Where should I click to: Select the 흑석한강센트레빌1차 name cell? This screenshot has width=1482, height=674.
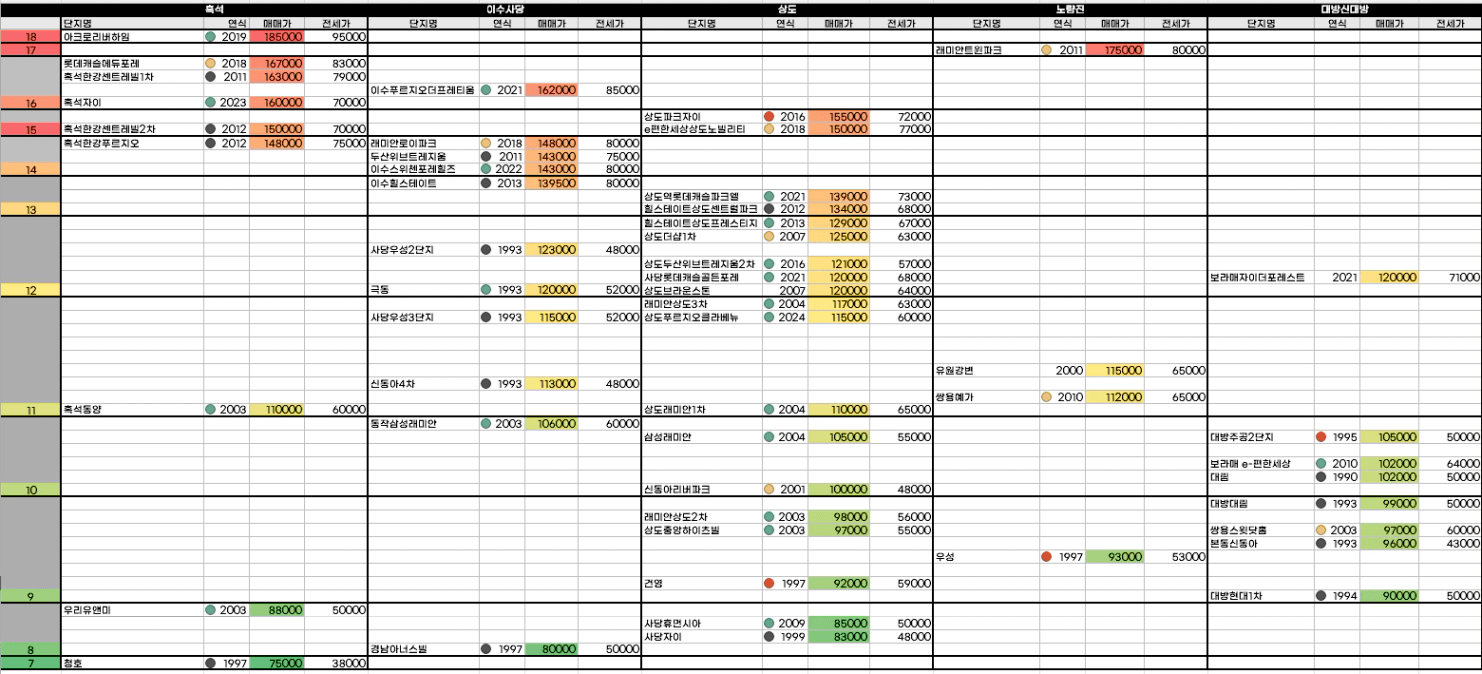point(132,76)
